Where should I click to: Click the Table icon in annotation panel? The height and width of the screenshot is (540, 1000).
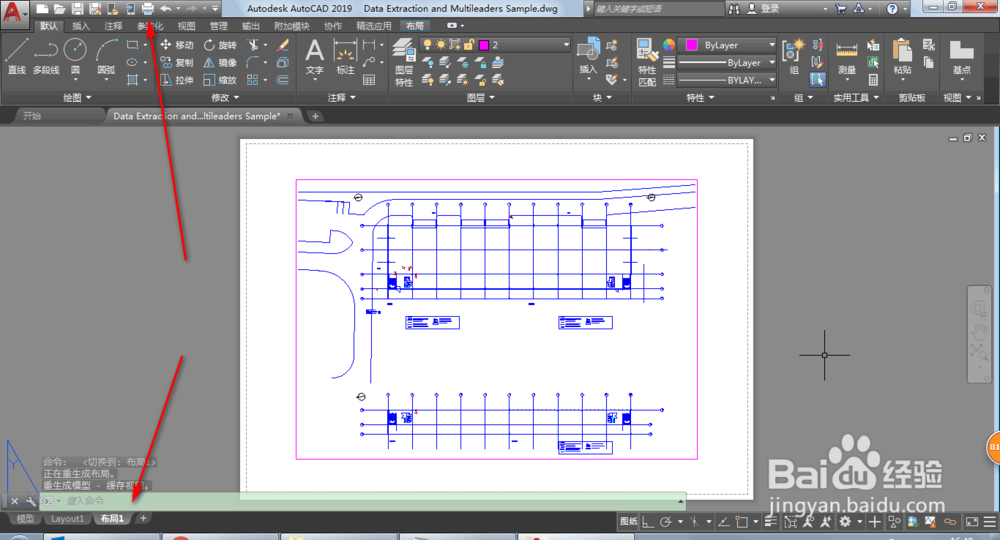[x=369, y=80]
